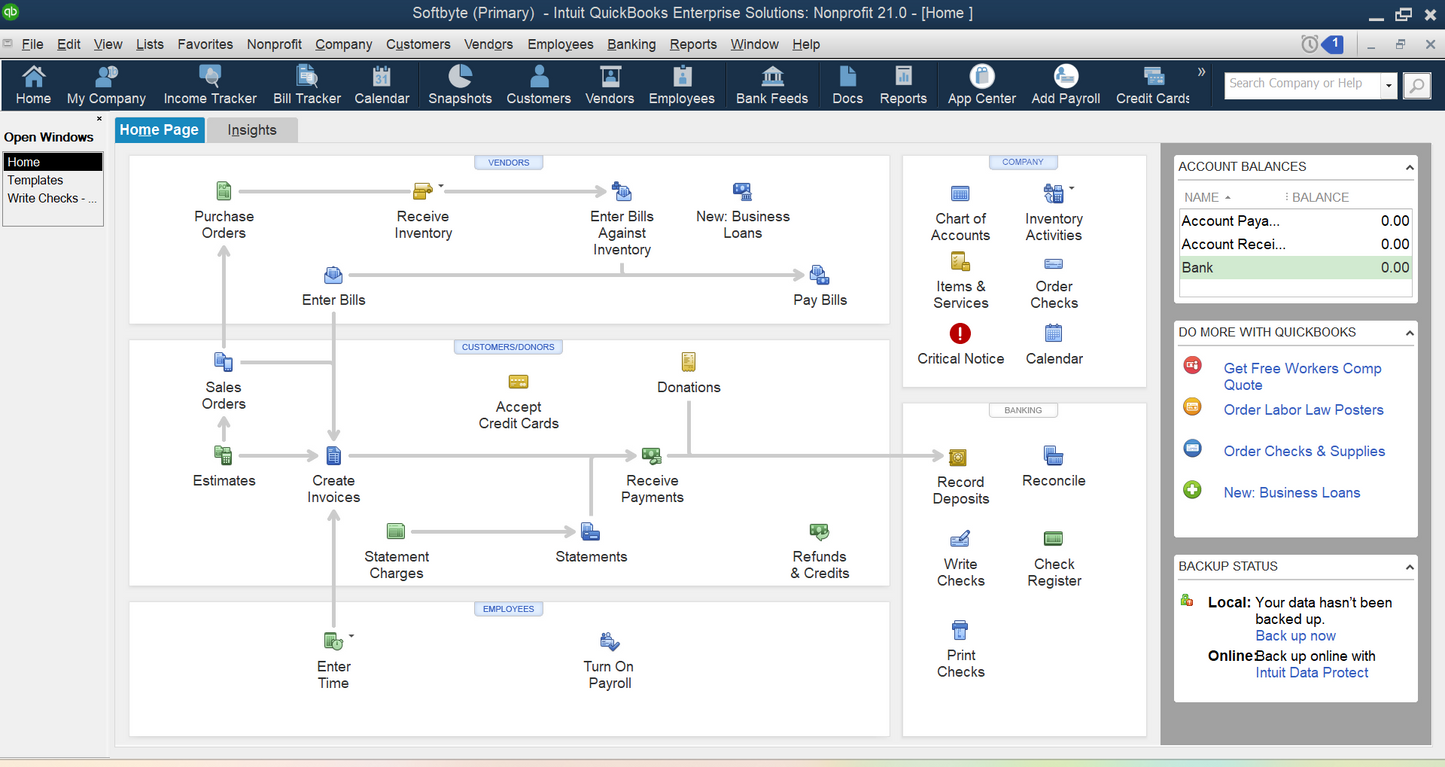Open the Nonprofit menu
The image size is (1445, 767).
[274, 44]
